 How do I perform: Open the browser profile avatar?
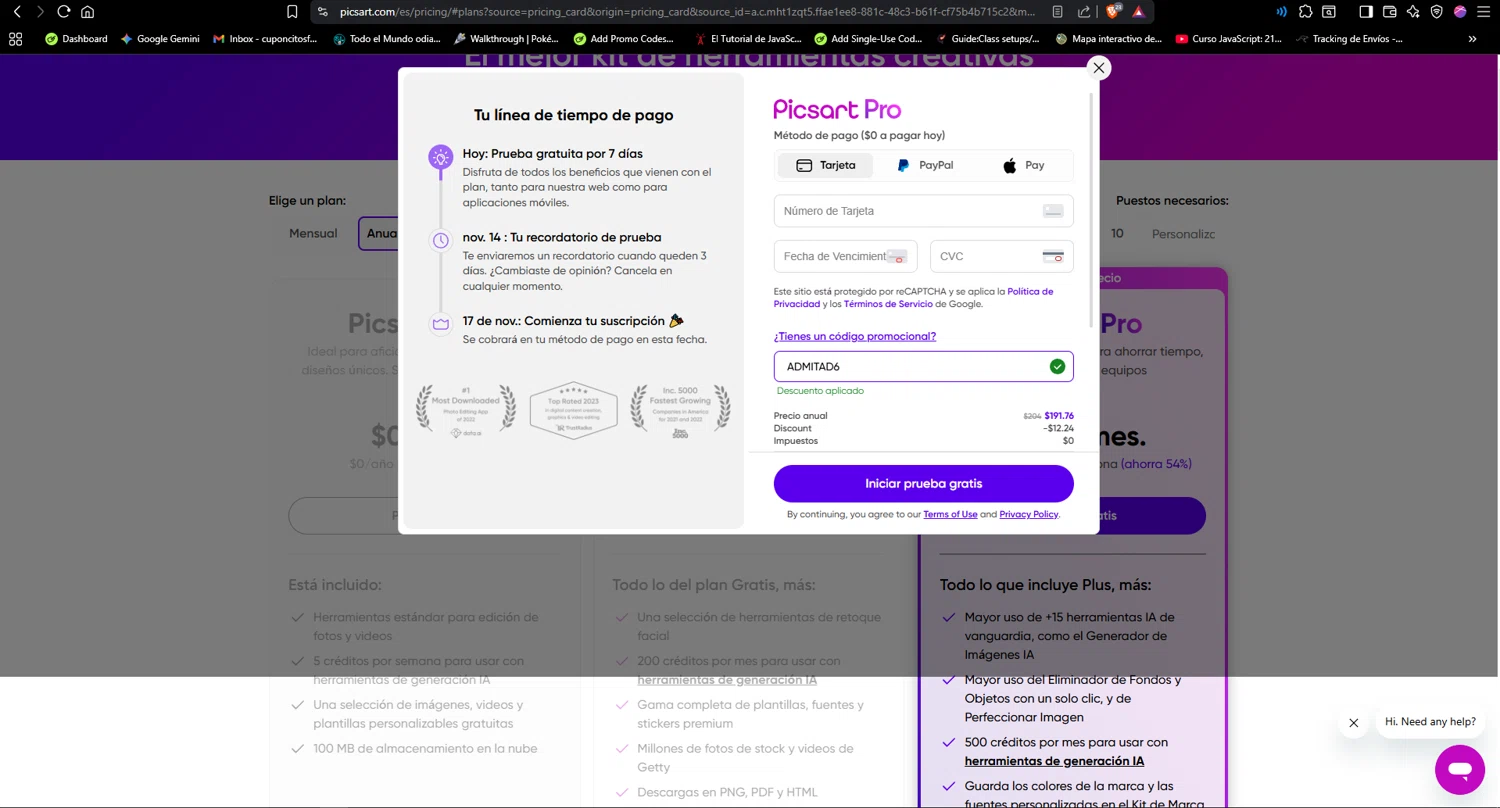[1460, 12]
